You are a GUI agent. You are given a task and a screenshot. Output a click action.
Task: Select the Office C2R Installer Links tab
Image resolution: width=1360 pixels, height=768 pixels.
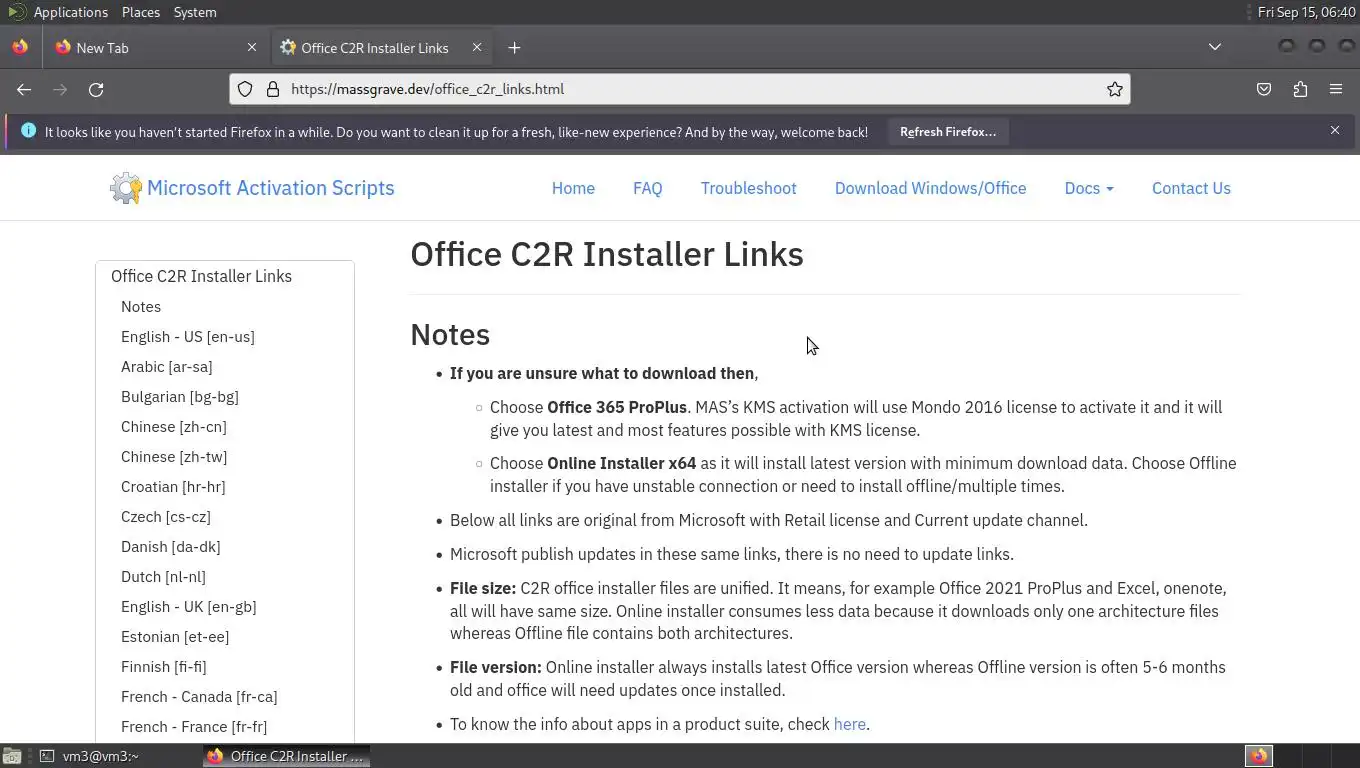[x=382, y=47]
